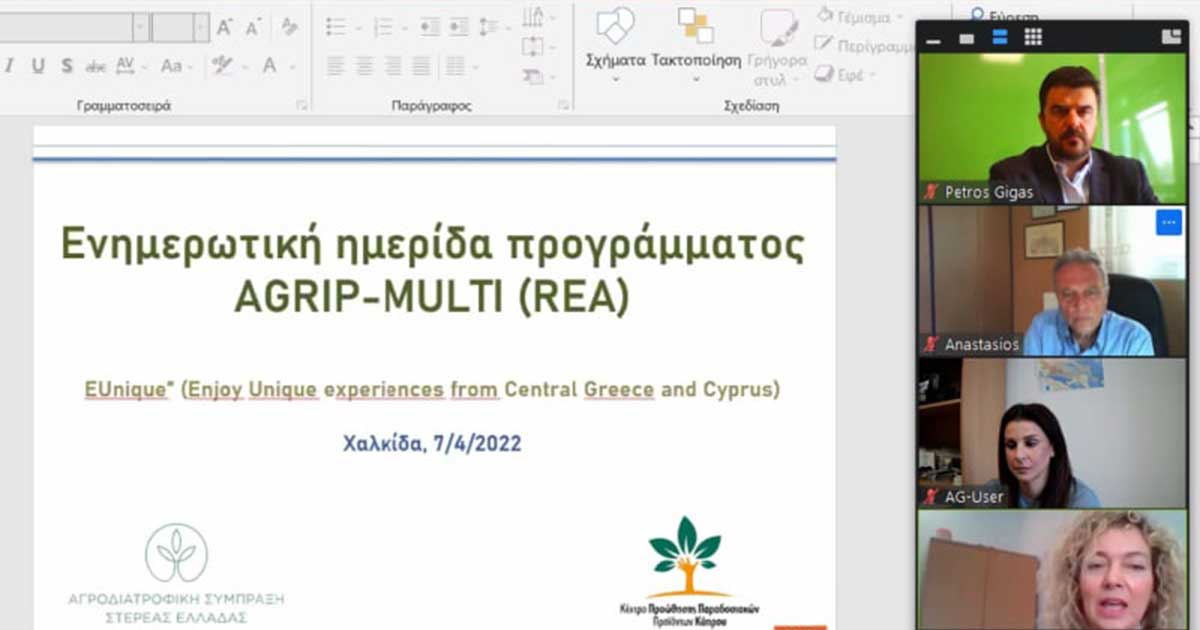Select the AG-User video thumbnail
The width and height of the screenshot is (1200, 630).
click(1052, 432)
